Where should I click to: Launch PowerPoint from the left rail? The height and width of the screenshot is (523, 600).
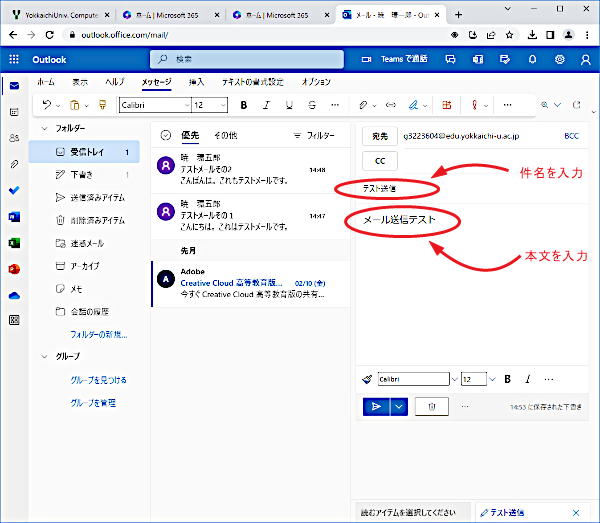[x=14, y=269]
